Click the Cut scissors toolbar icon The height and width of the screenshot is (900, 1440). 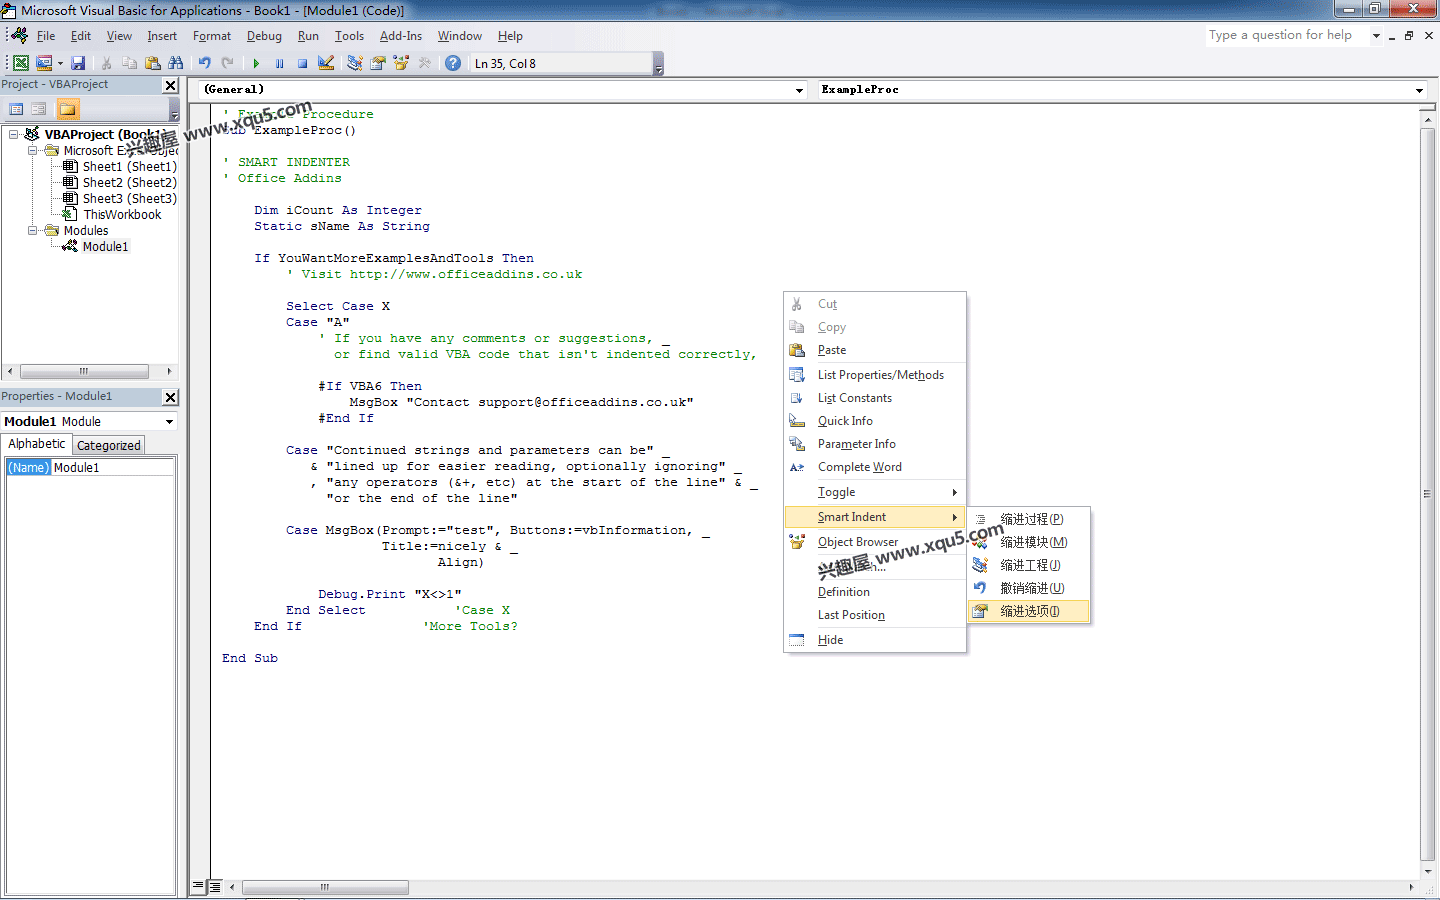(x=107, y=63)
